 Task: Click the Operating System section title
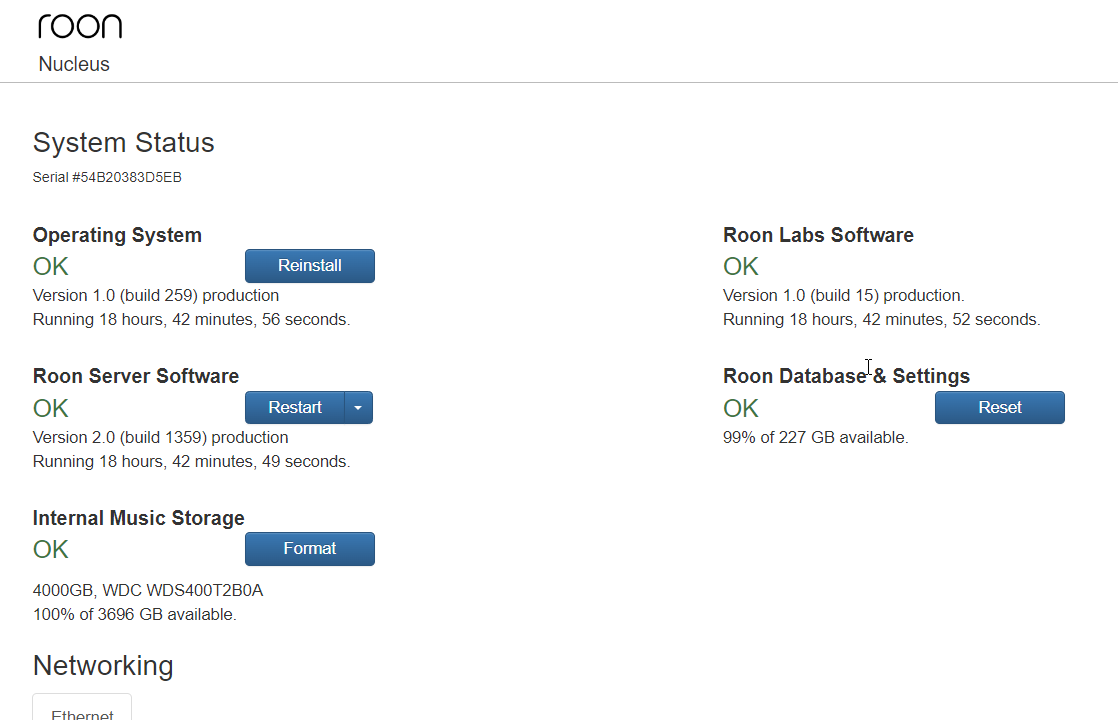(x=117, y=234)
